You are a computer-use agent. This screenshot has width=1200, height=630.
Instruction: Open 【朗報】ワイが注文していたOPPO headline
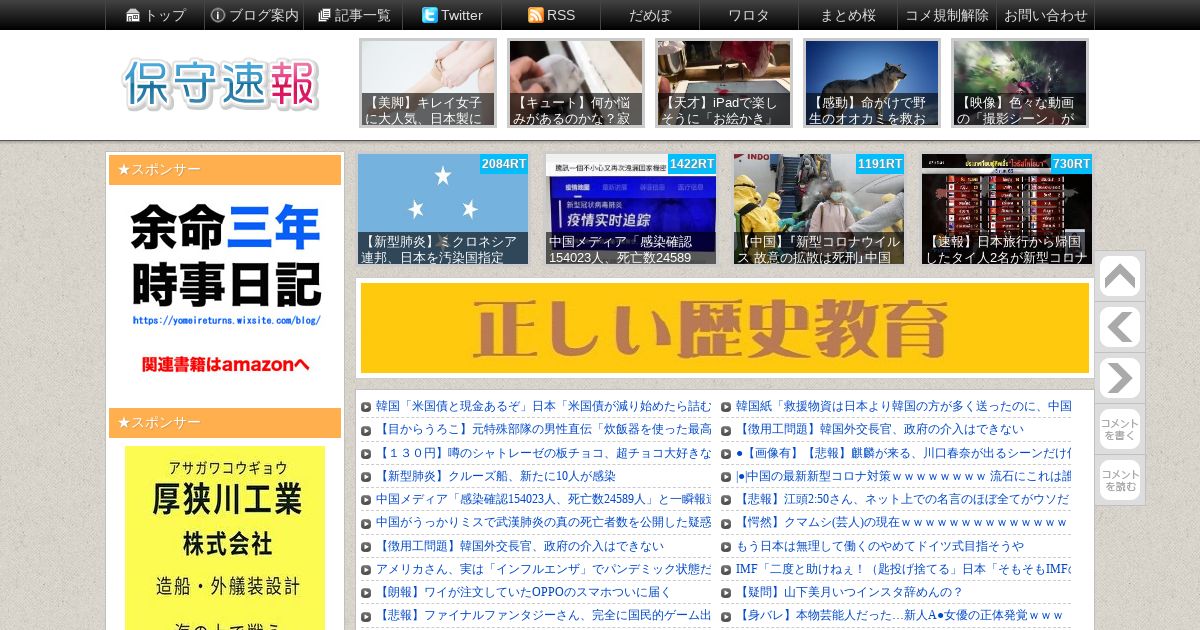[524, 592]
